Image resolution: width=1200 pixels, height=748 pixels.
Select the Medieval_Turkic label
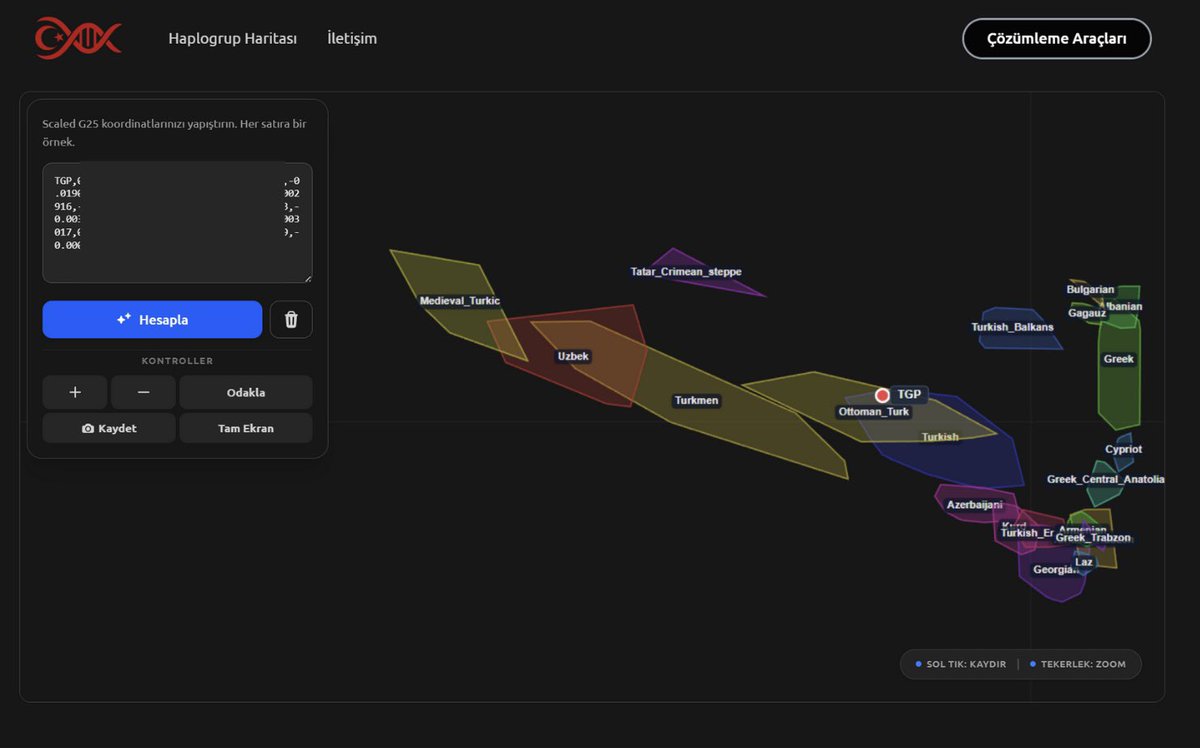tap(460, 301)
